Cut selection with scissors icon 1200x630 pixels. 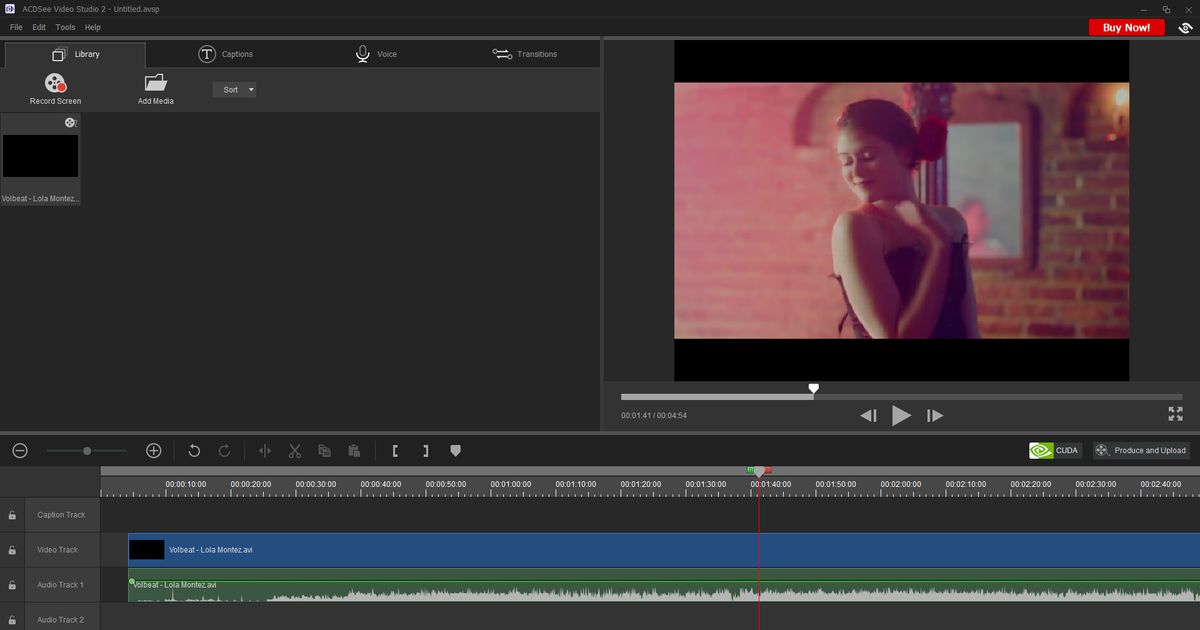[x=295, y=451]
